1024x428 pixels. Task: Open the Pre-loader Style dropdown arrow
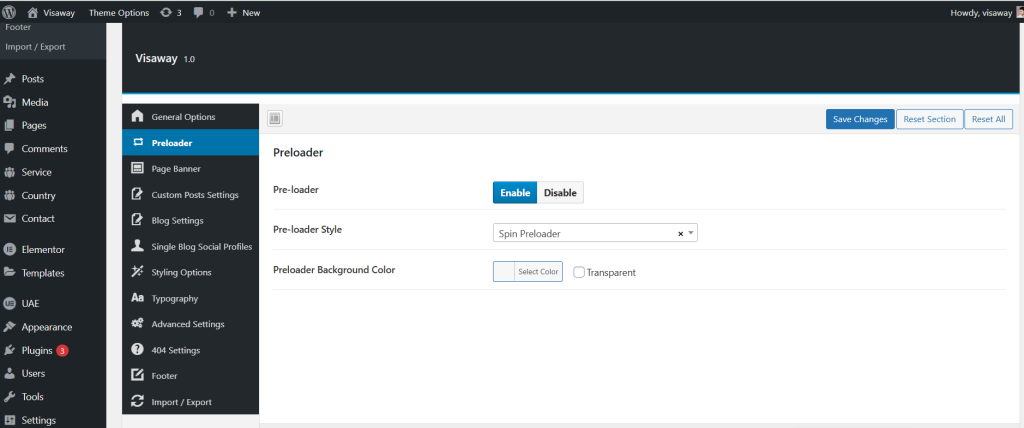point(690,233)
